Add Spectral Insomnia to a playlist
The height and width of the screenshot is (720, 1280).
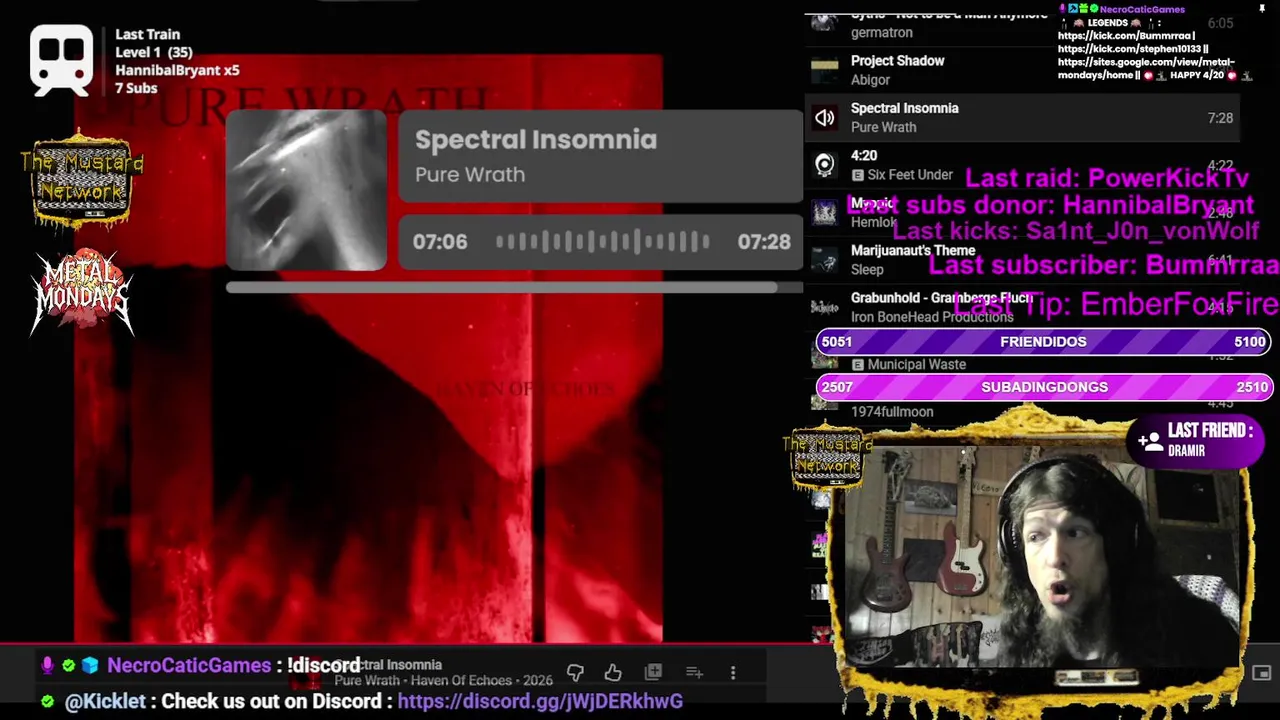tap(694, 673)
